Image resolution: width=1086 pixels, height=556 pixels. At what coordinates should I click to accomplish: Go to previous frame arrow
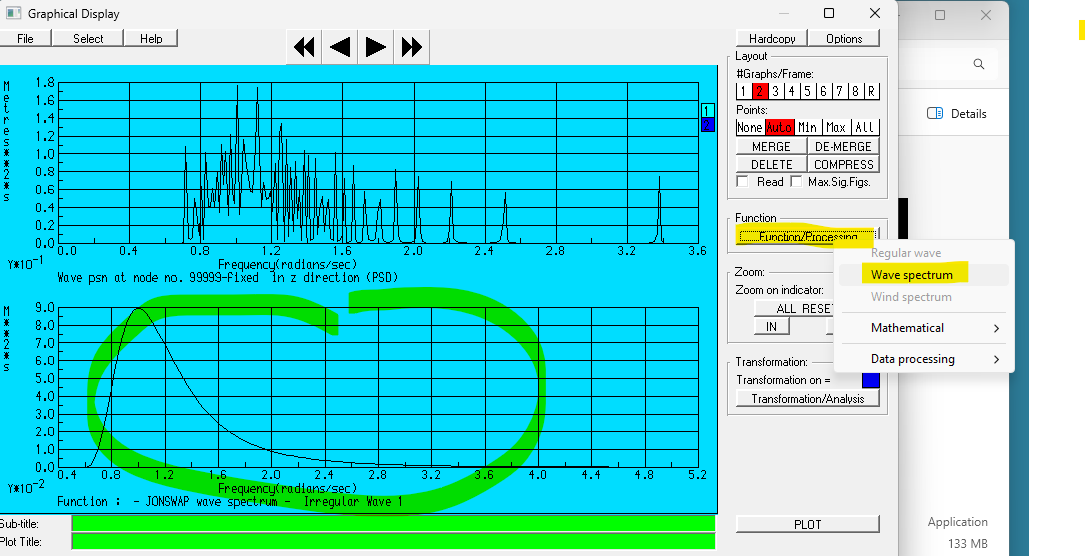tap(339, 47)
